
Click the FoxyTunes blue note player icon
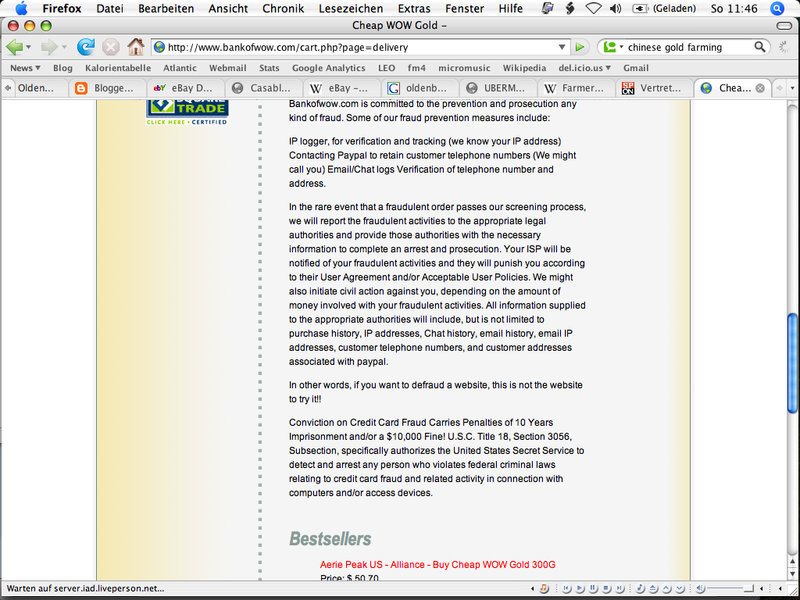click(x=640, y=588)
